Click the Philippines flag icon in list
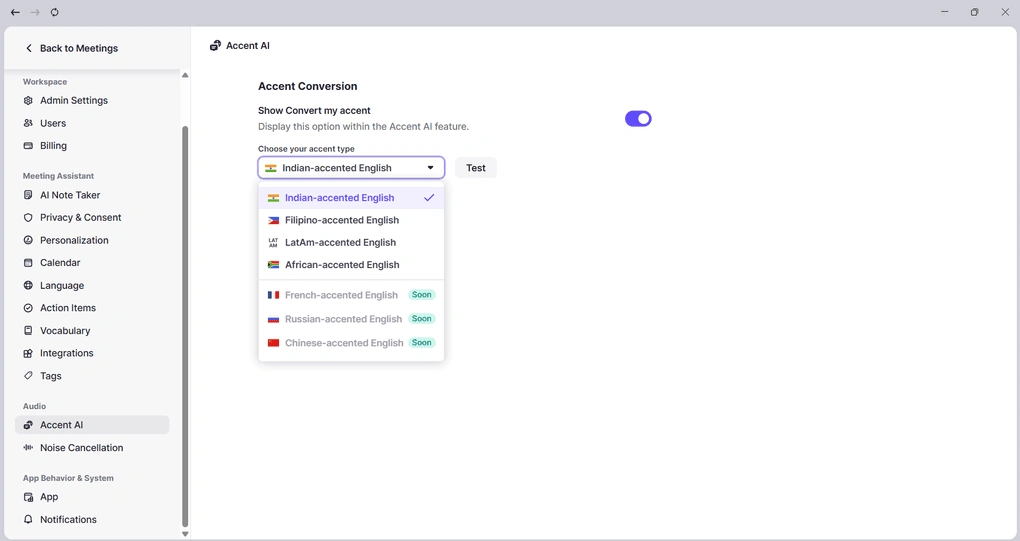1020x541 pixels. coord(273,220)
